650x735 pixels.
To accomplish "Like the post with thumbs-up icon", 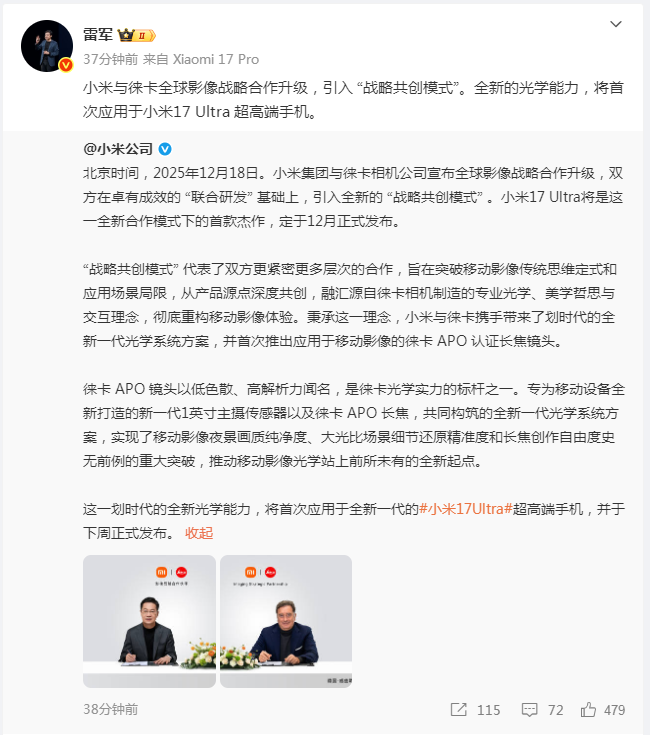I will pyautogui.click(x=588, y=710).
